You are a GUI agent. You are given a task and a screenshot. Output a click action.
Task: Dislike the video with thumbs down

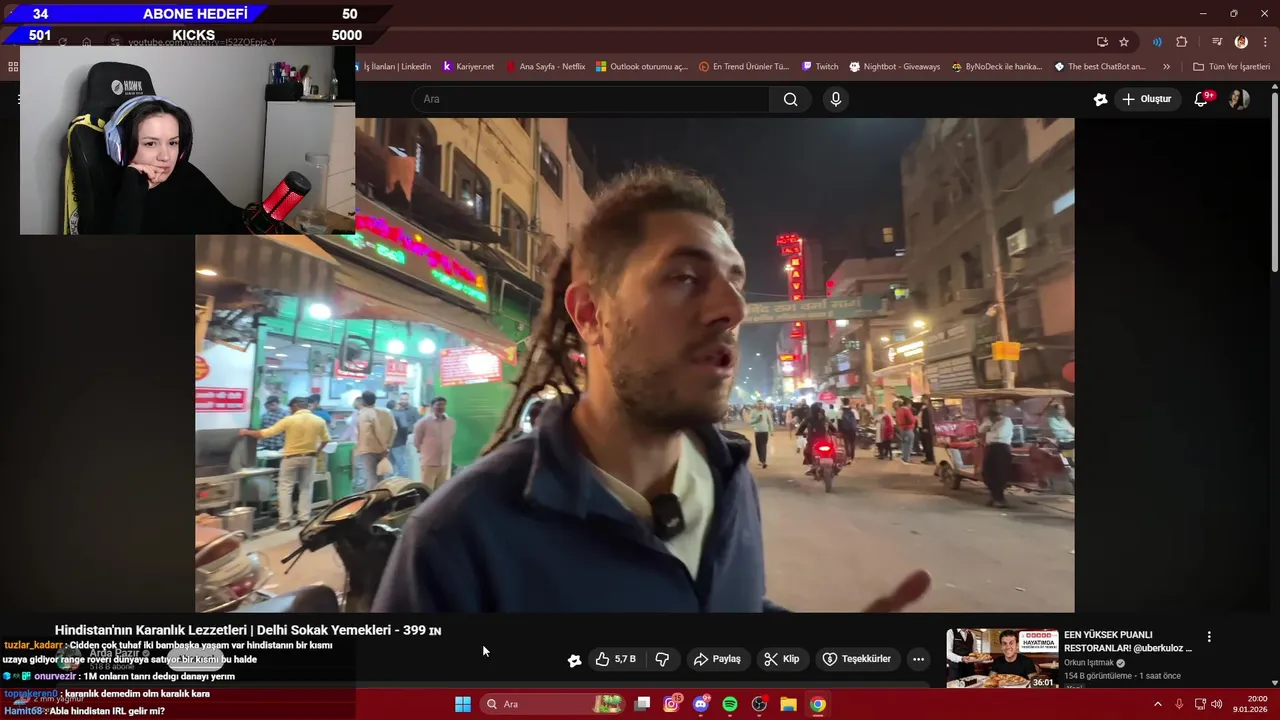tap(662, 659)
